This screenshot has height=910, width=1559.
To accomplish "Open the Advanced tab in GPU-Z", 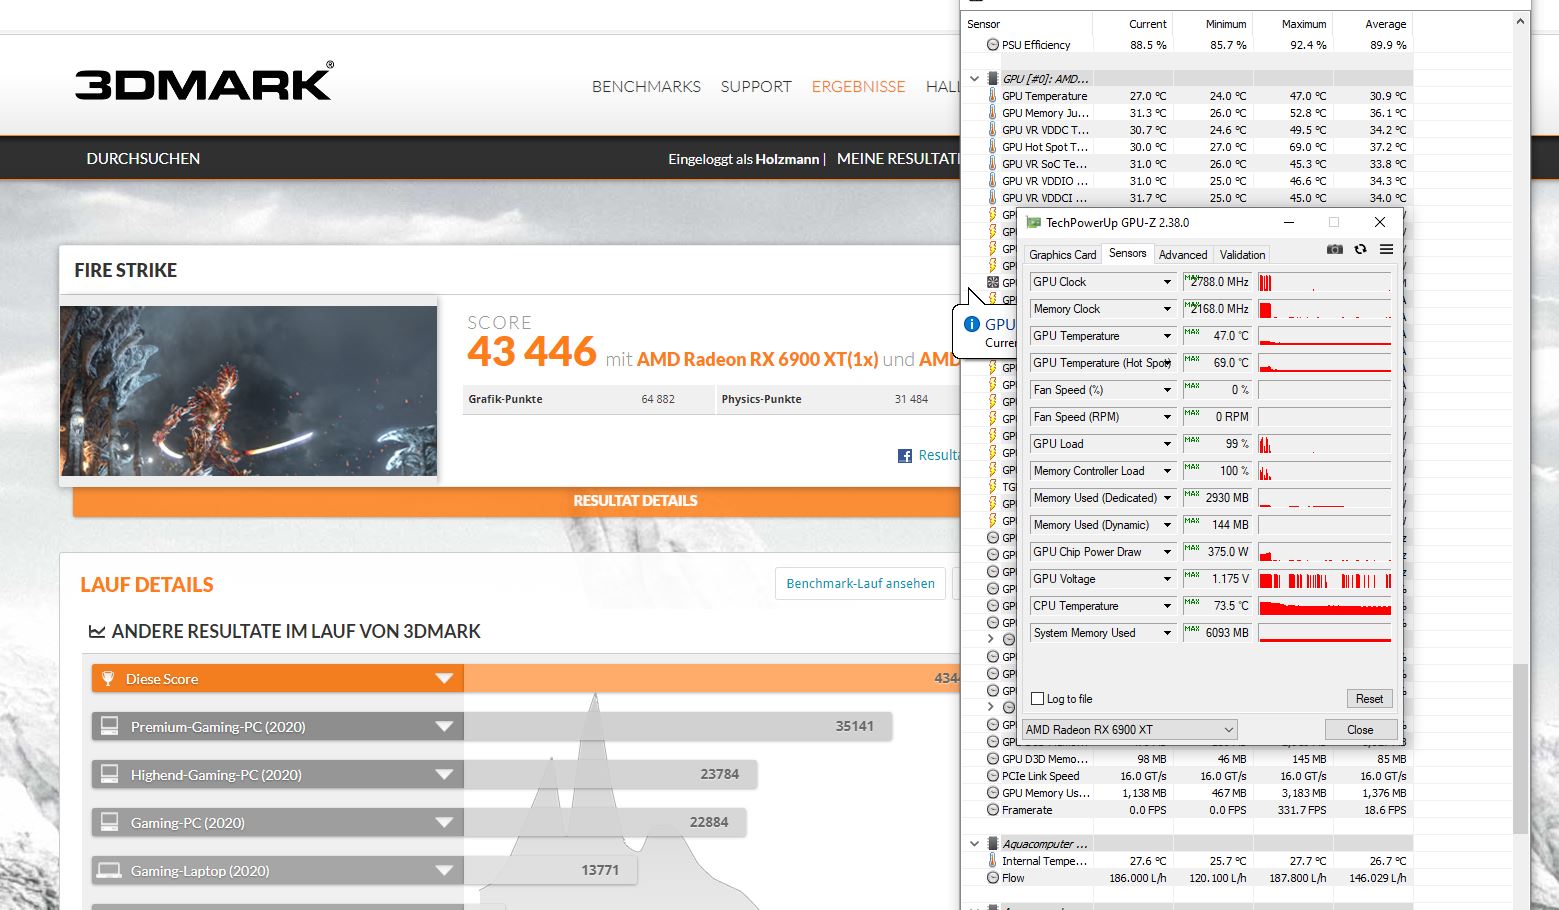I will (x=1183, y=255).
